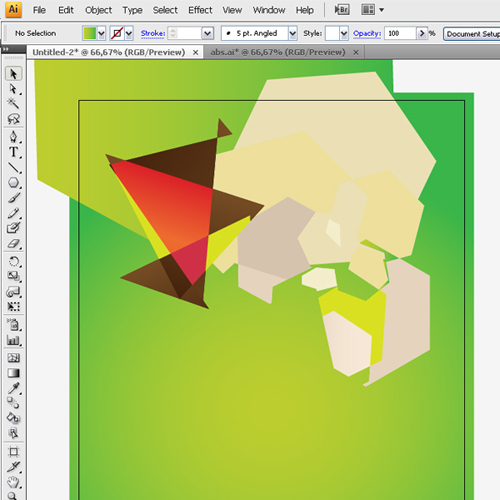Image resolution: width=500 pixels, height=500 pixels.
Task: Choose the Slice tool
Action: [x=13, y=467]
